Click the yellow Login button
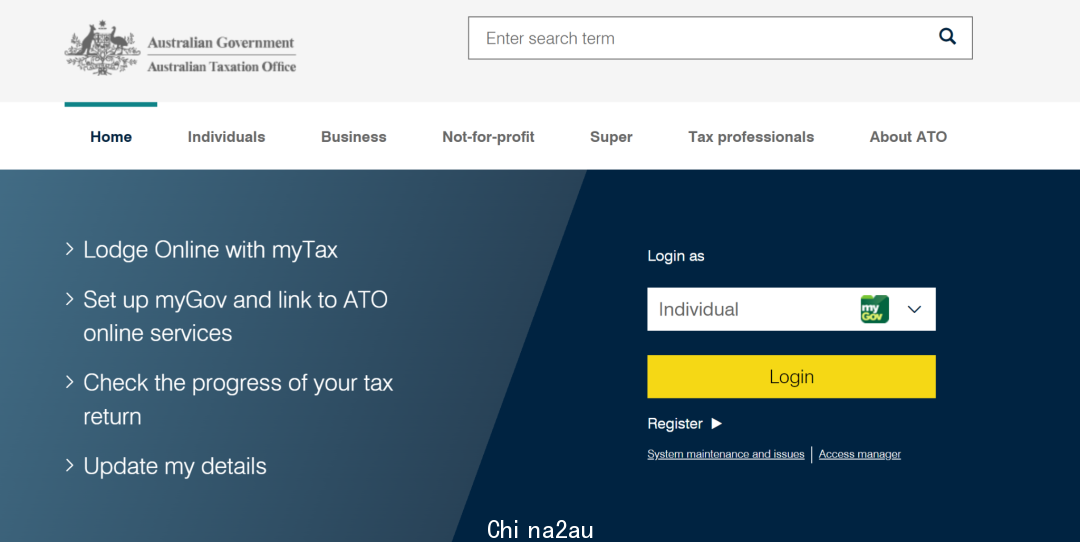 pyautogui.click(x=791, y=377)
